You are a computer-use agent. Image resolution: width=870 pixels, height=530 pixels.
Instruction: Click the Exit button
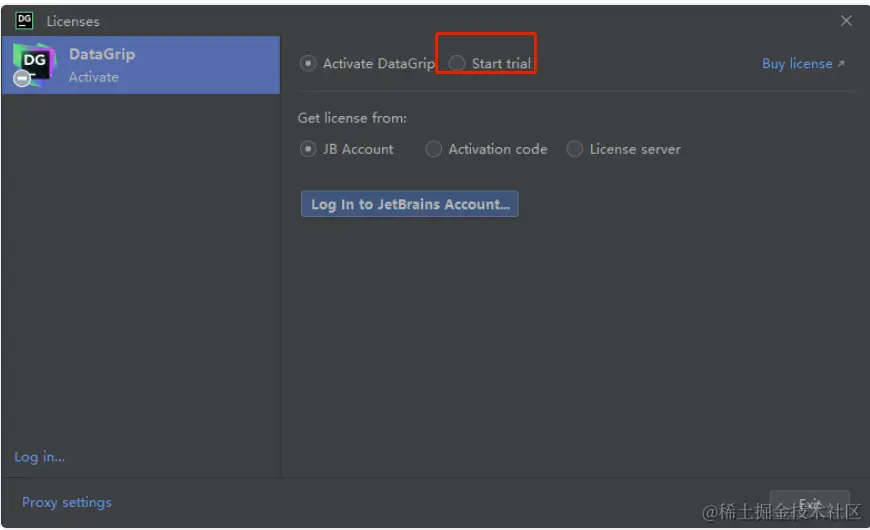click(x=810, y=504)
